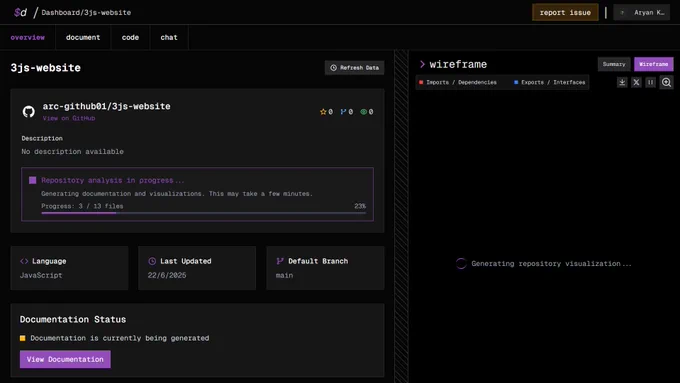This screenshot has height=383, width=680.
Task: Pause the wireframe visualization
Action: click(651, 82)
